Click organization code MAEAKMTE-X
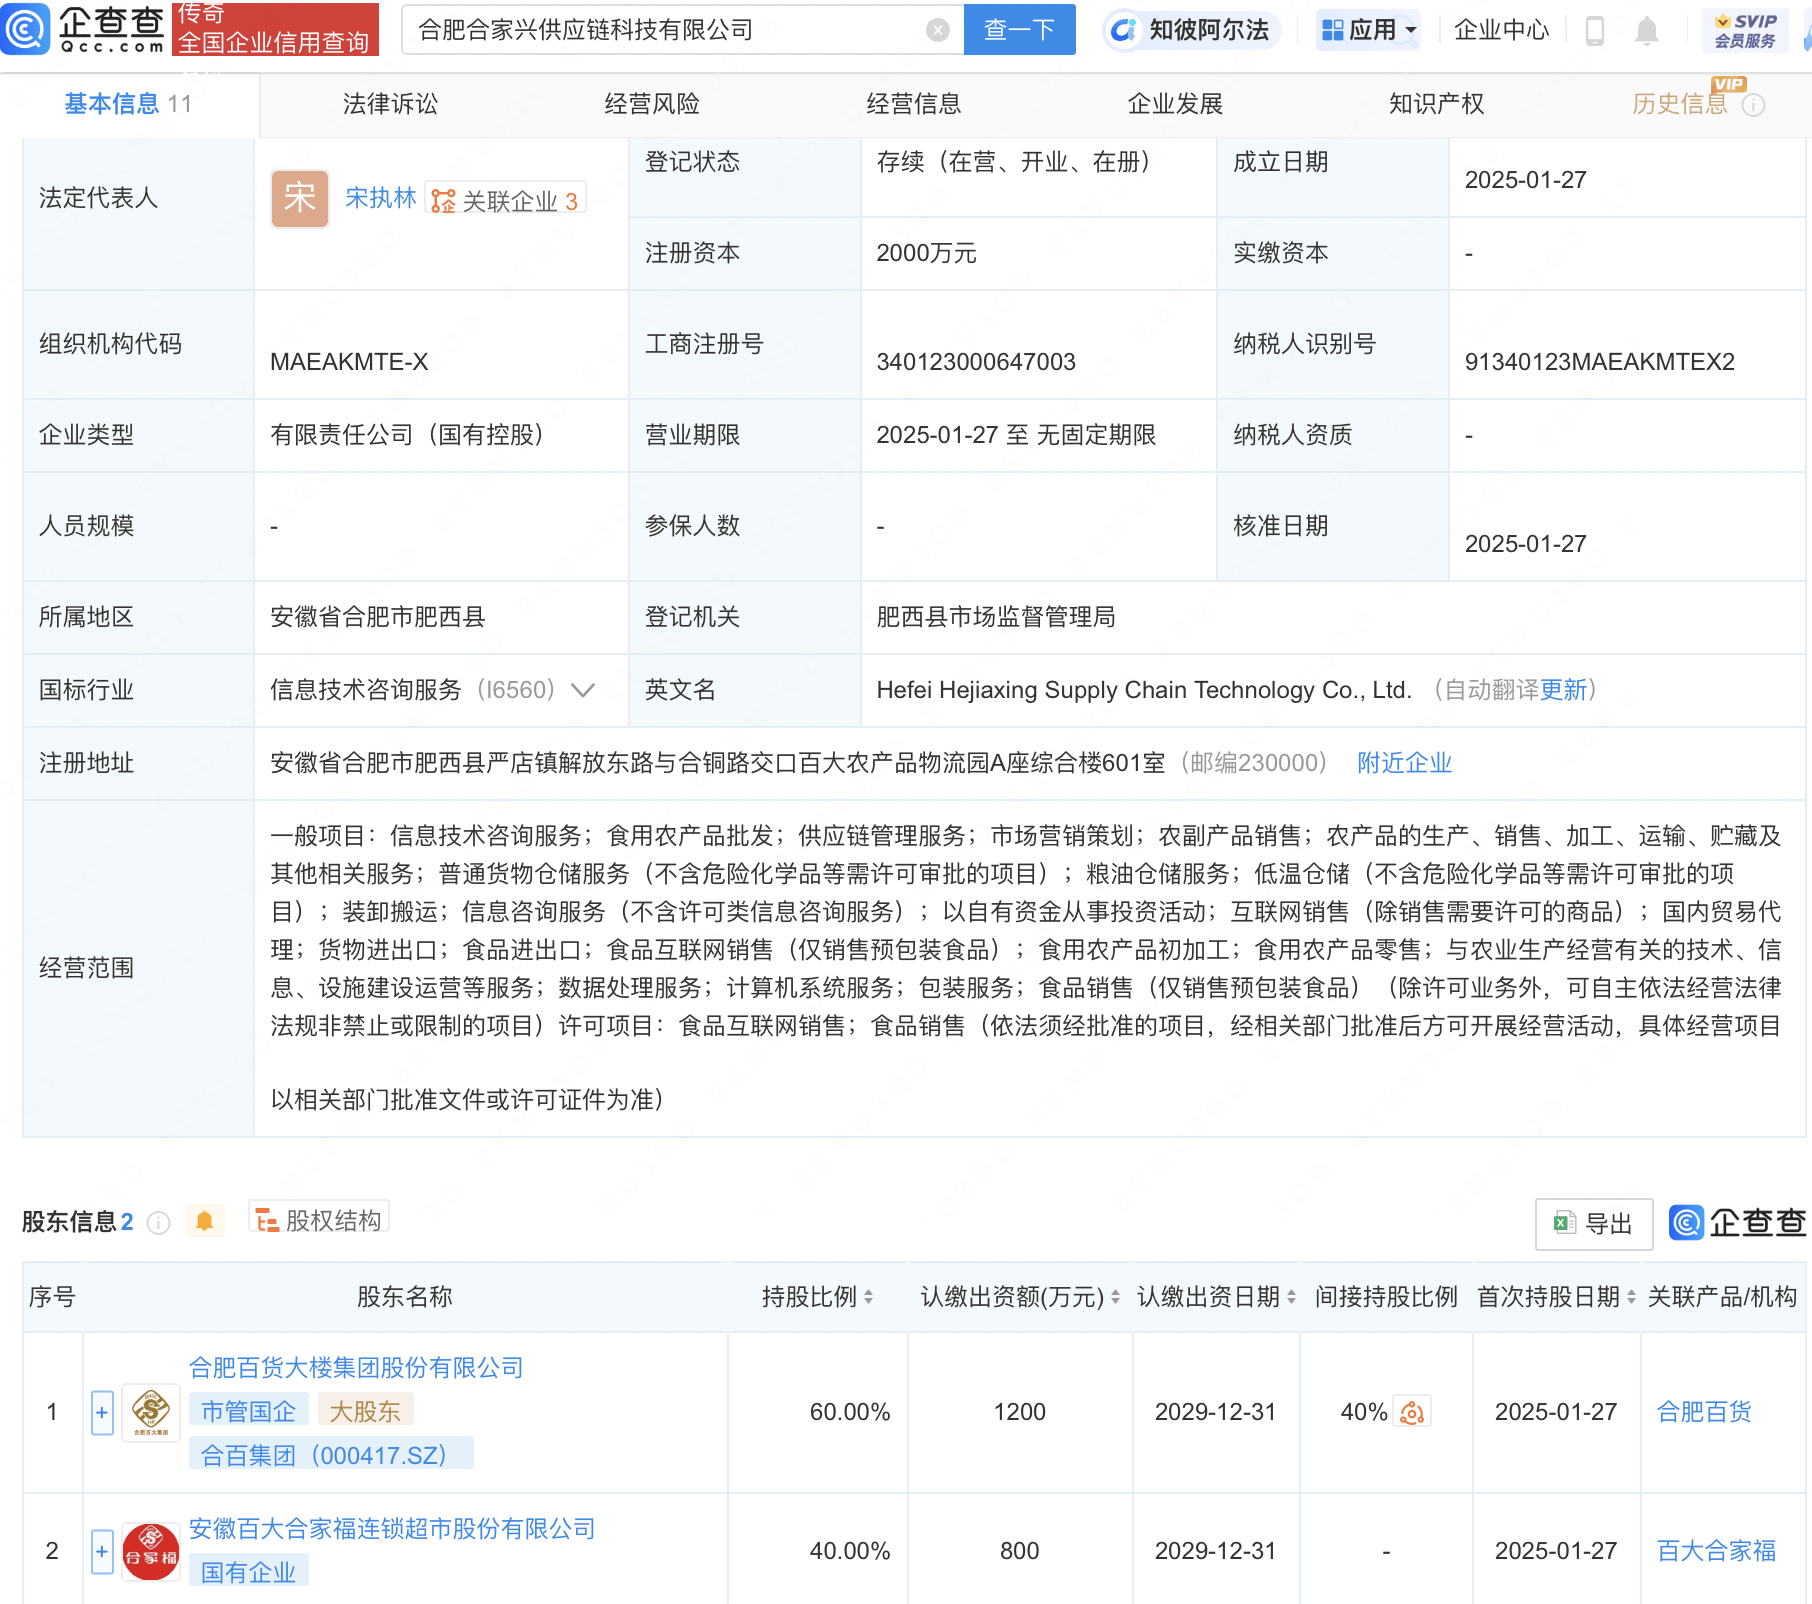This screenshot has width=1812, height=1604. click(x=349, y=362)
